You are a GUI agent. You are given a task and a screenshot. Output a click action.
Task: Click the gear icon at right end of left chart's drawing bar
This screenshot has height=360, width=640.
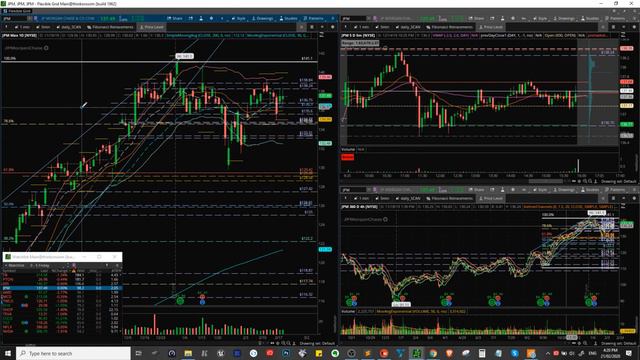pos(332,27)
